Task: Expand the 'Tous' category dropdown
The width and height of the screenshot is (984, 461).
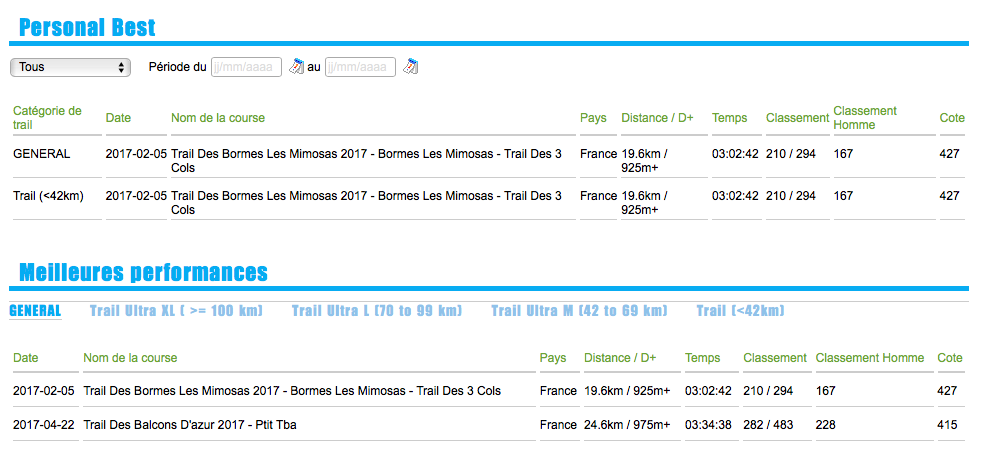Action: pos(70,67)
